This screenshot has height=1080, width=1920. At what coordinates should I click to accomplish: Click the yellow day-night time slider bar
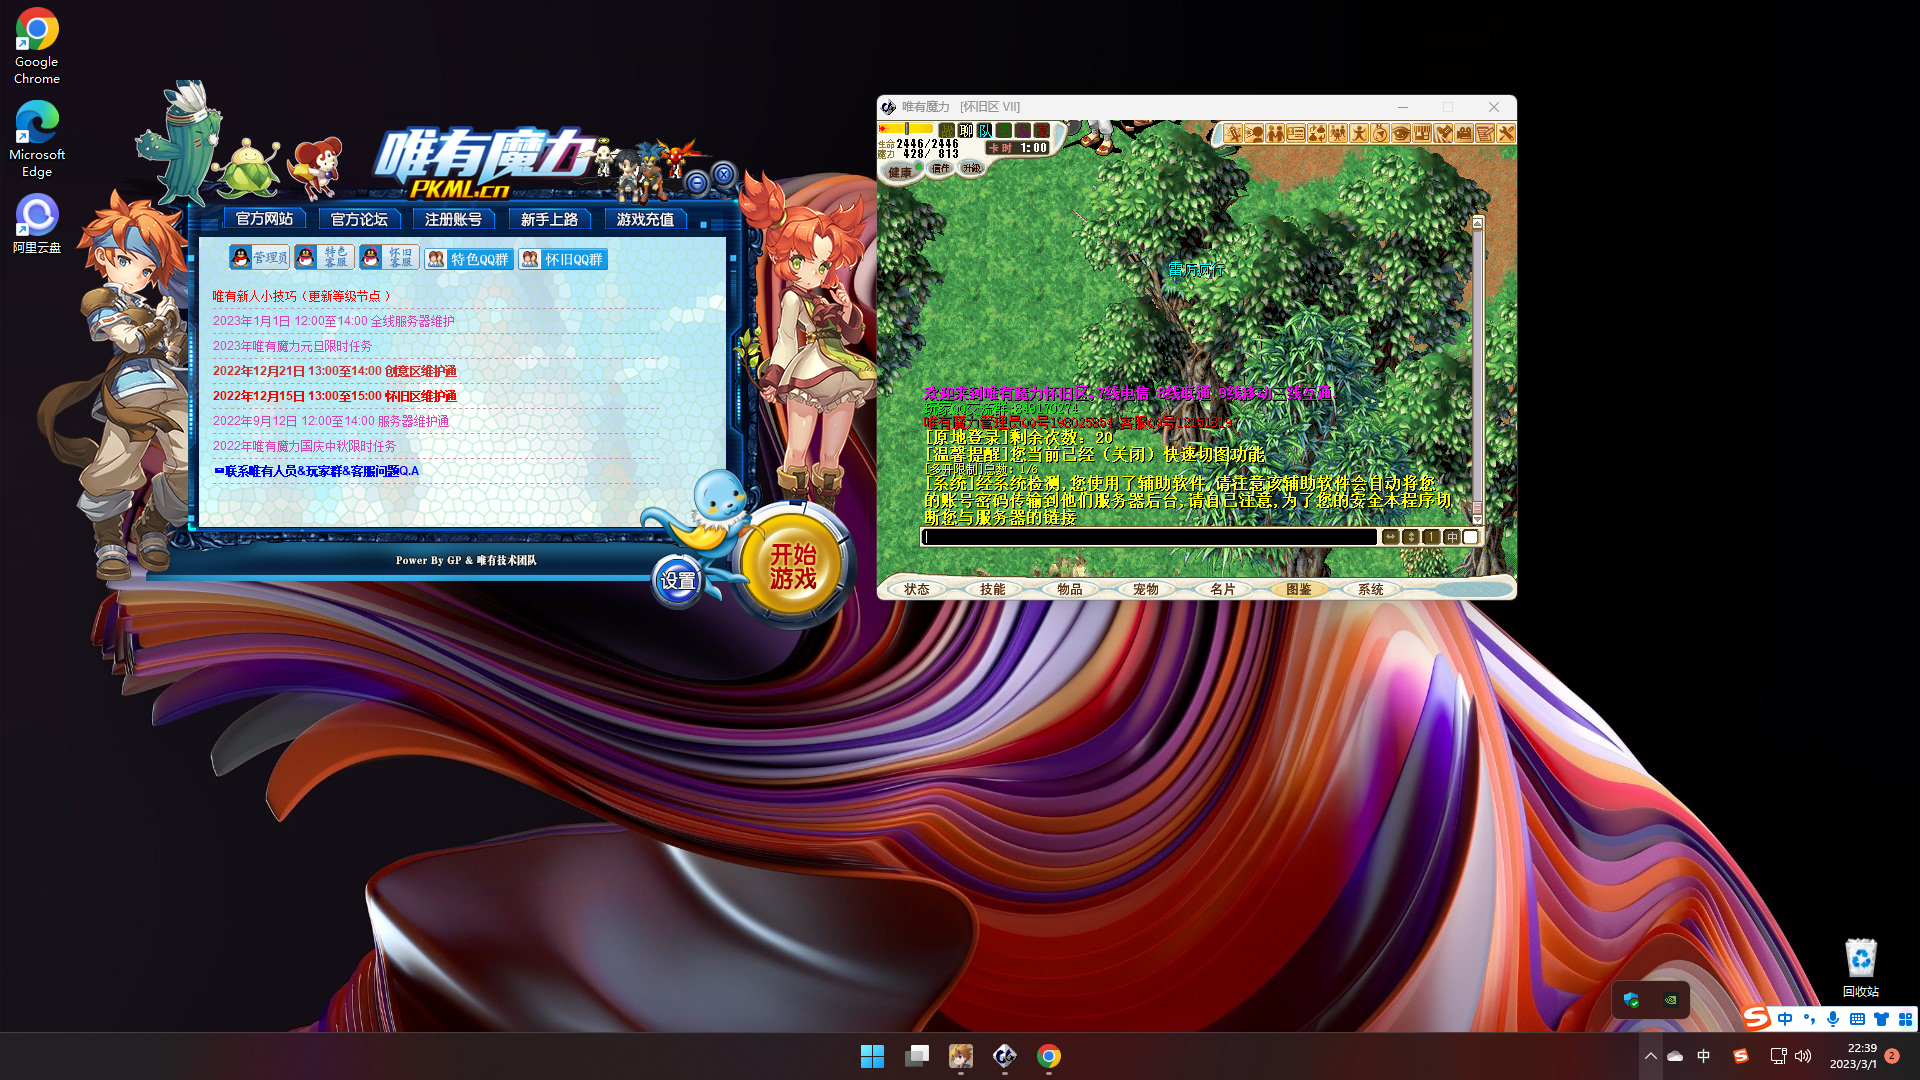click(906, 129)
